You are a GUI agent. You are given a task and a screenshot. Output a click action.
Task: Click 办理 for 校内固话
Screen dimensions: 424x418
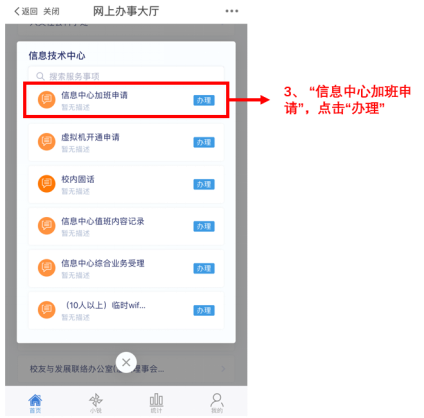[x=204, y=184]
